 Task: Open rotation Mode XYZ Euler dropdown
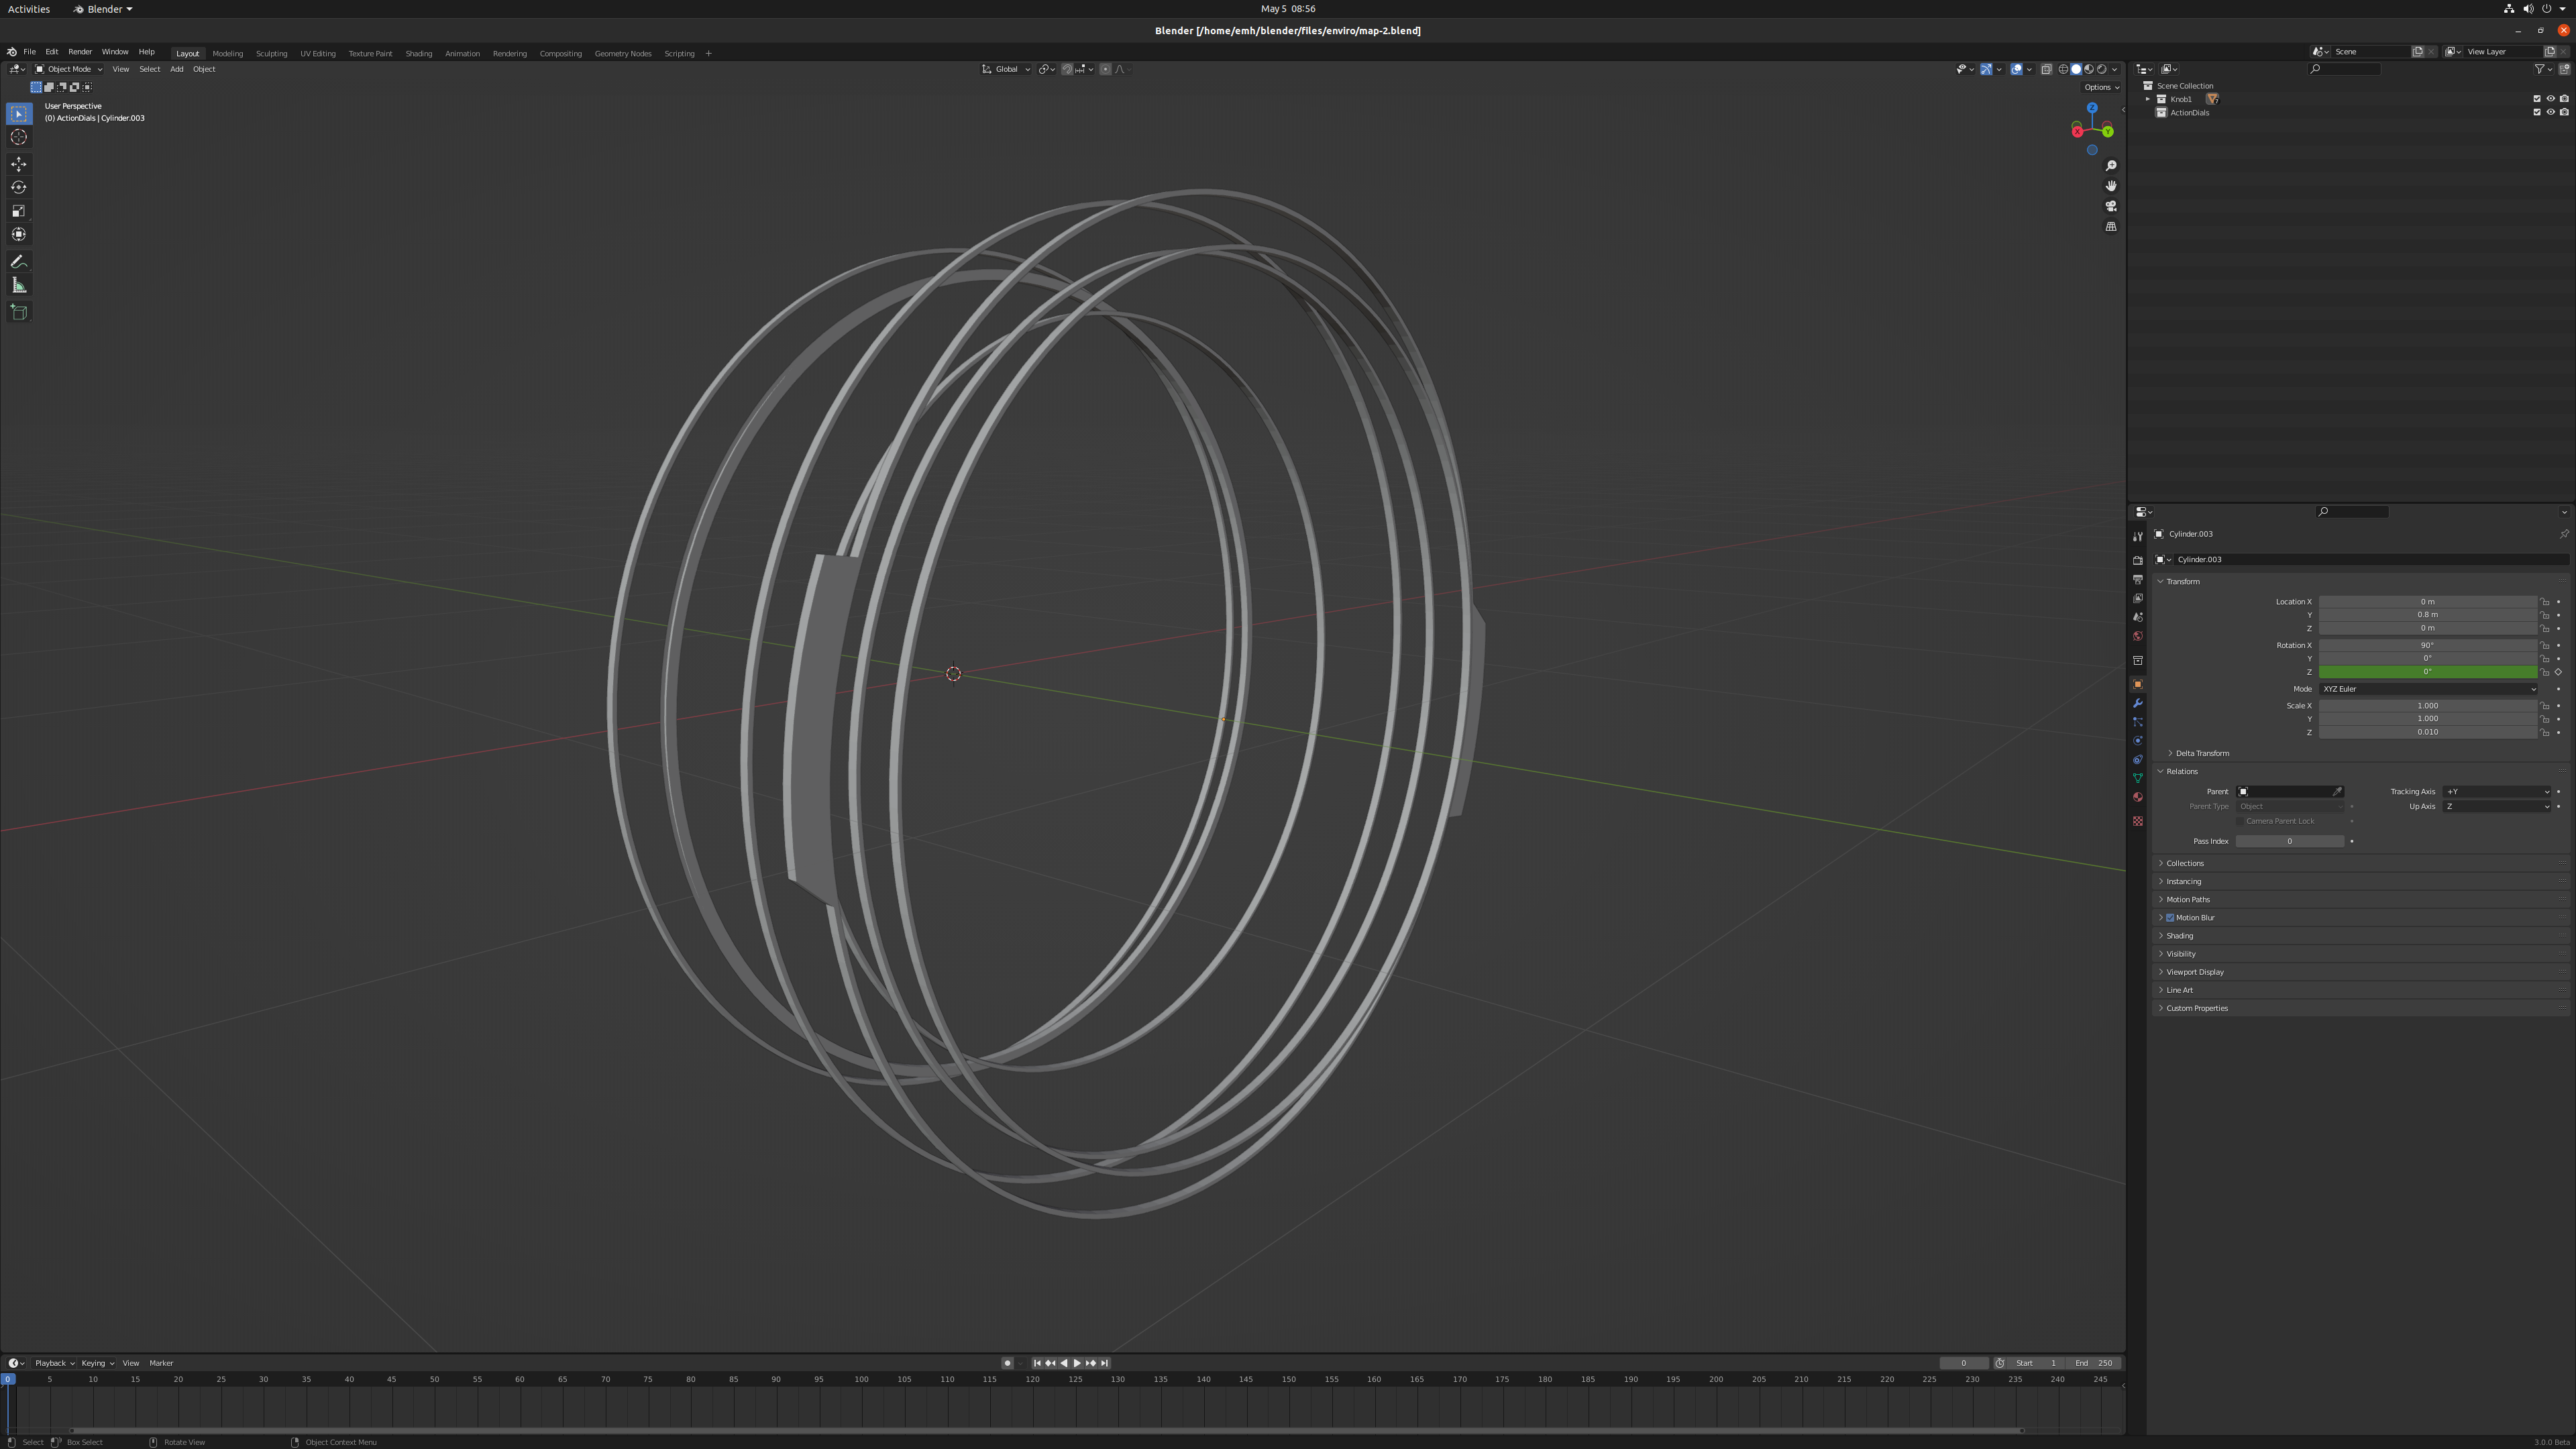tap(2428, 689)
